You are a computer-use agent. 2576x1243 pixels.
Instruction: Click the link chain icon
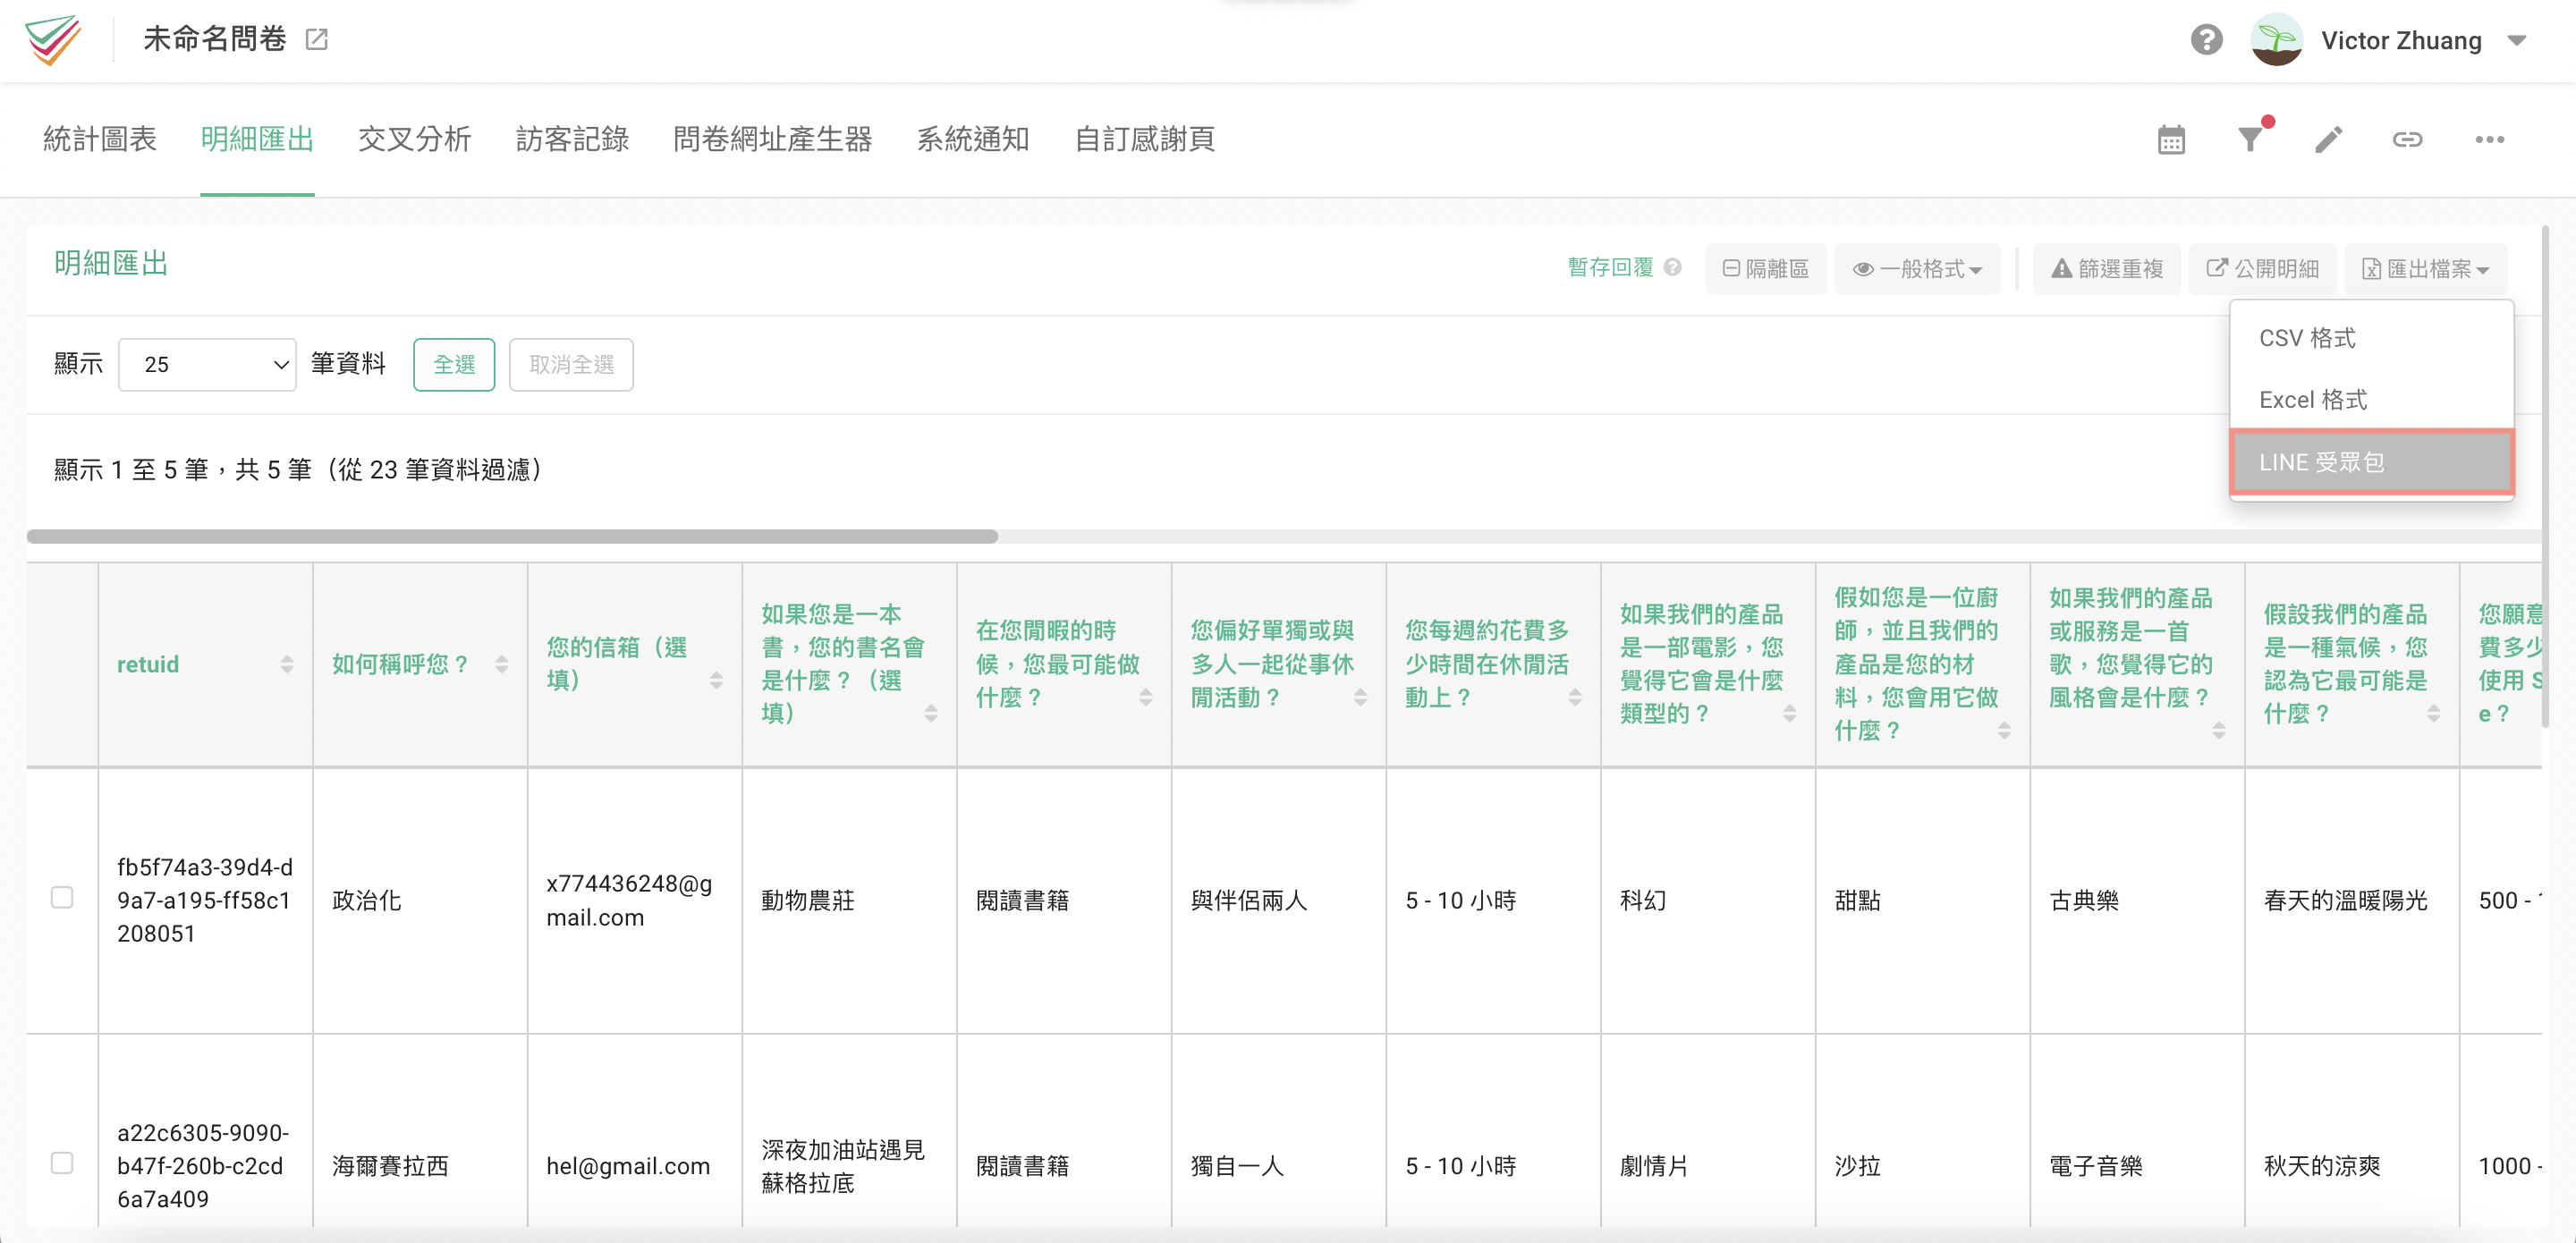click(2407, 140)
